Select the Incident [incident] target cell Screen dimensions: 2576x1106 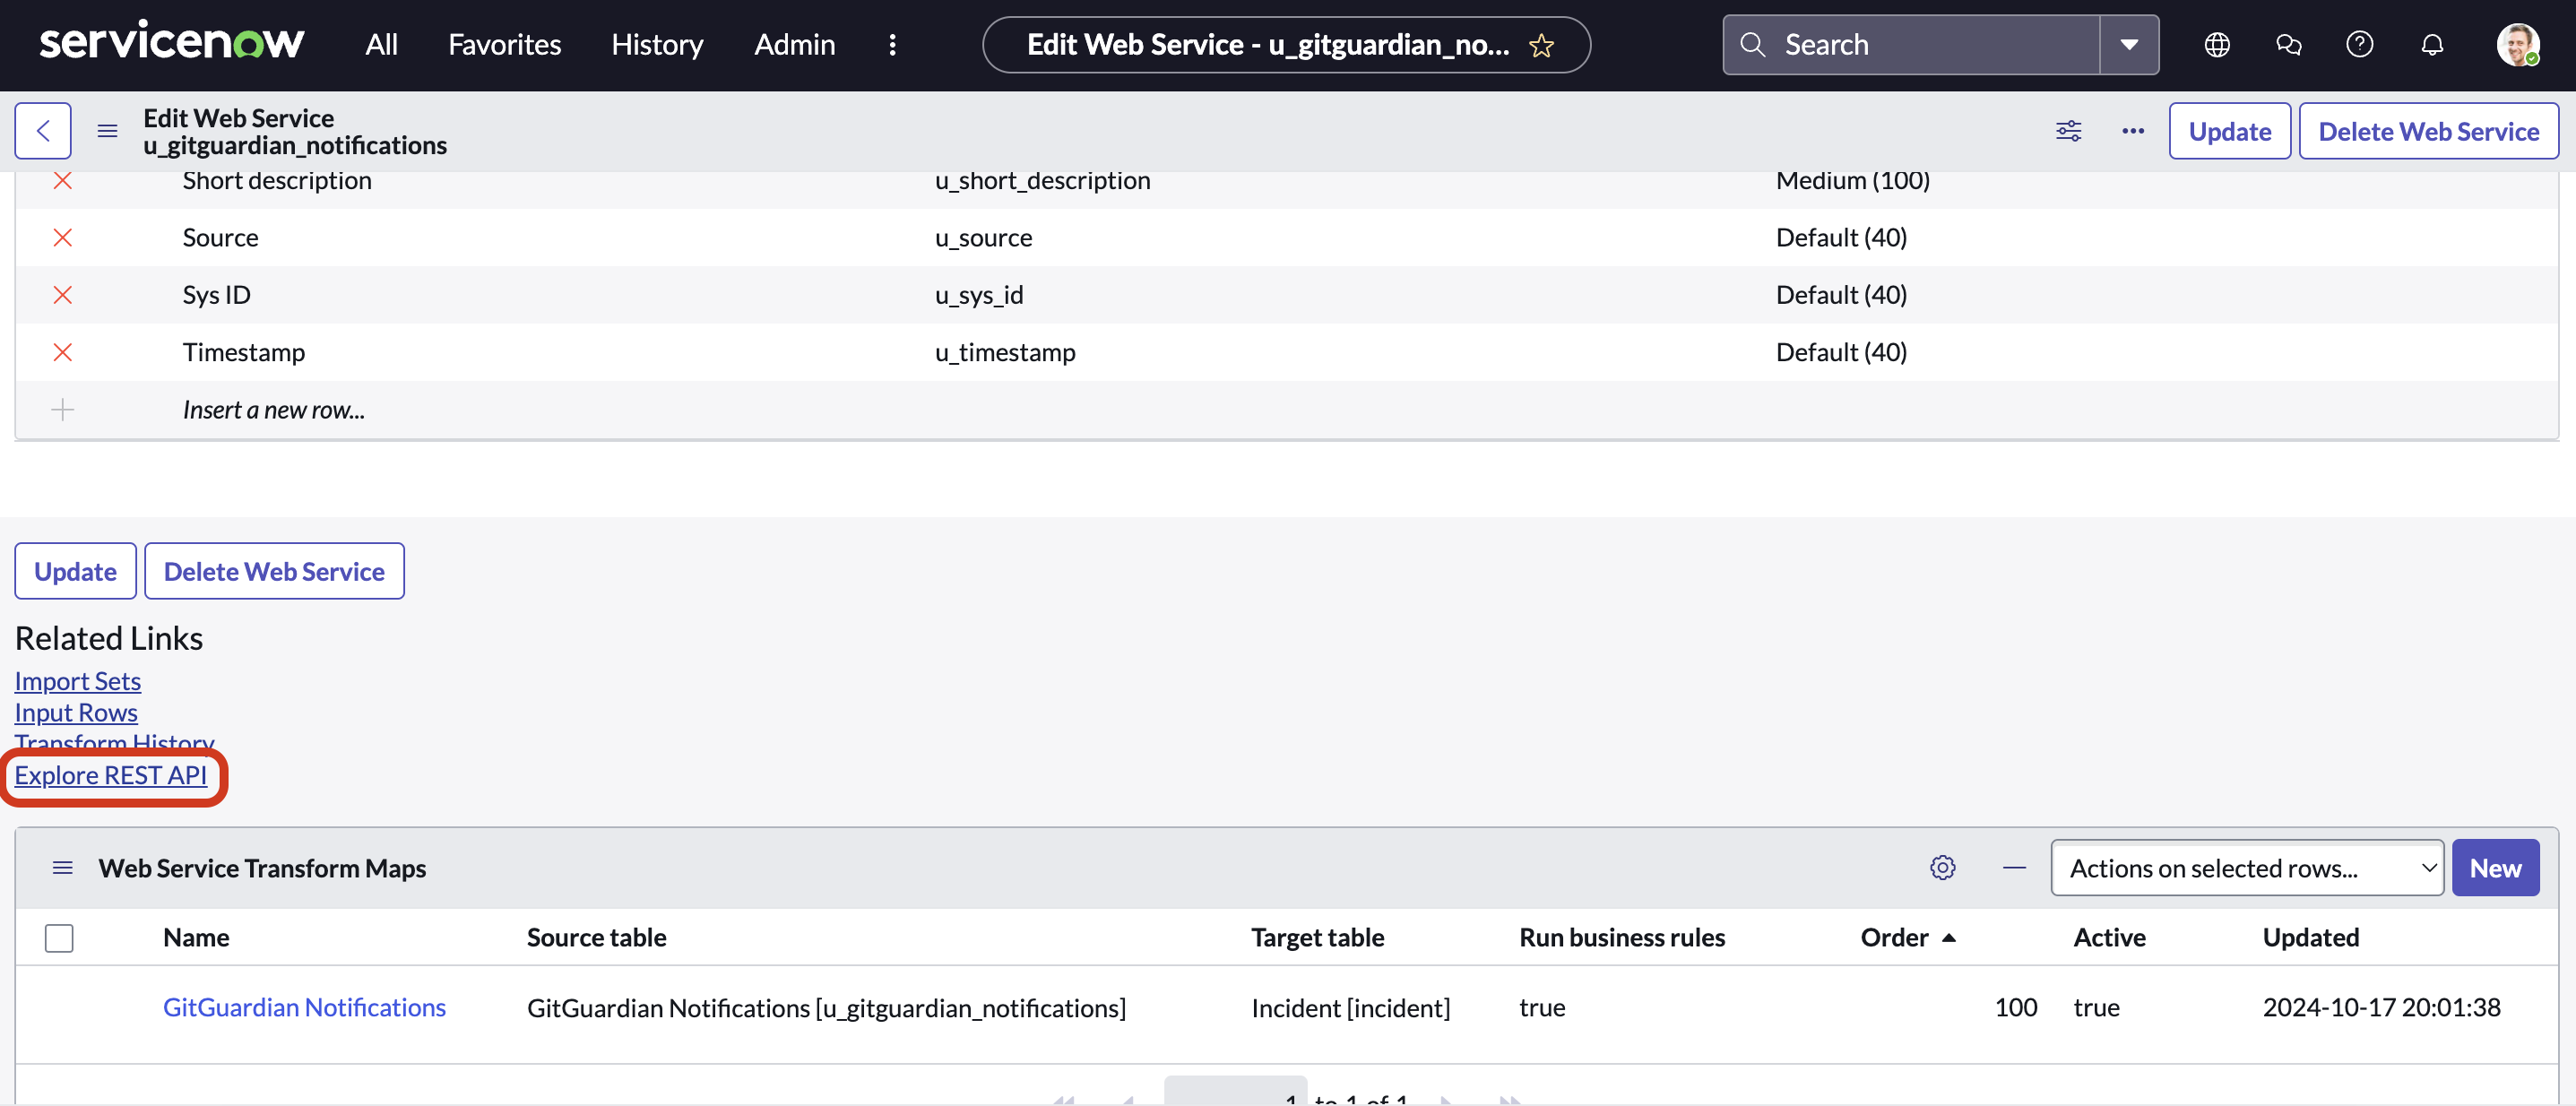point(1350,1008)
